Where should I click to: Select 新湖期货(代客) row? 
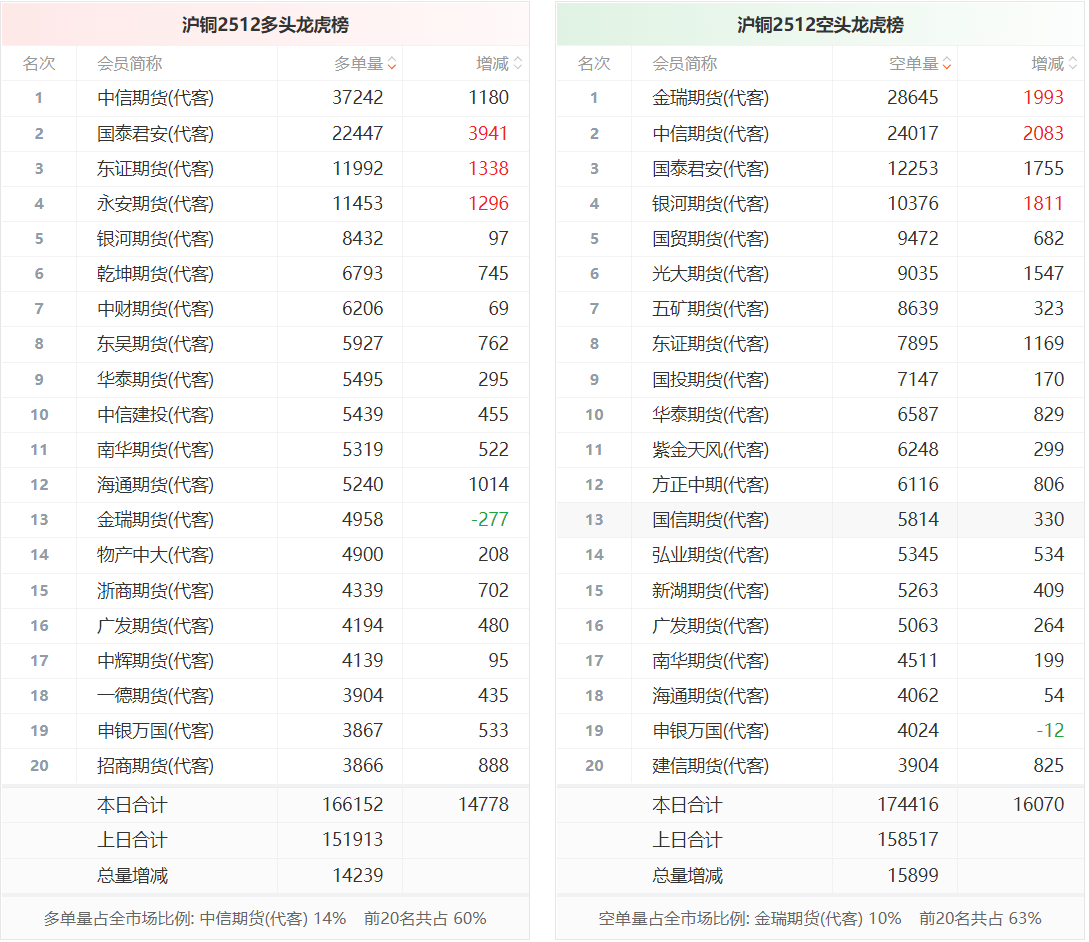point(820,590)
